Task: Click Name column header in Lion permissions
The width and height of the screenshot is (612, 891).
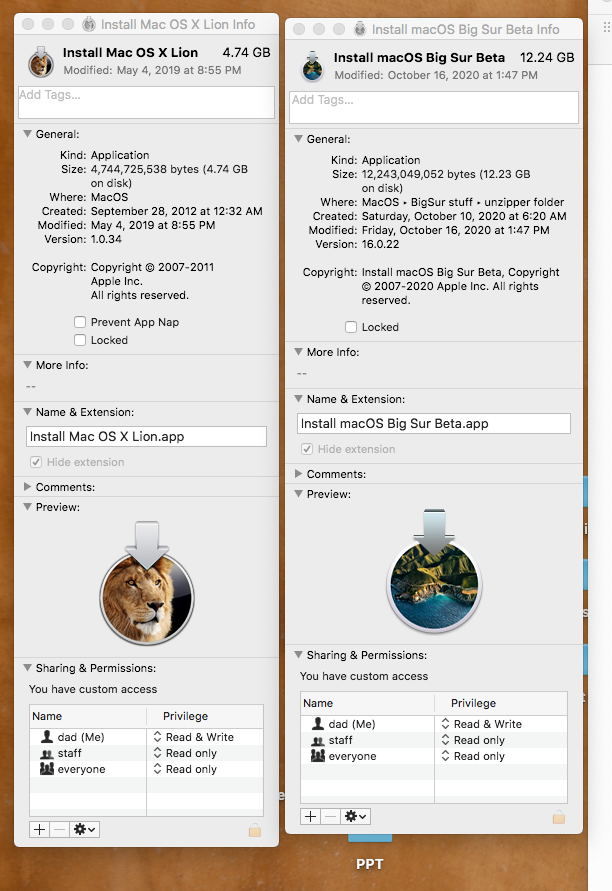Action: [x=88, y=716]
